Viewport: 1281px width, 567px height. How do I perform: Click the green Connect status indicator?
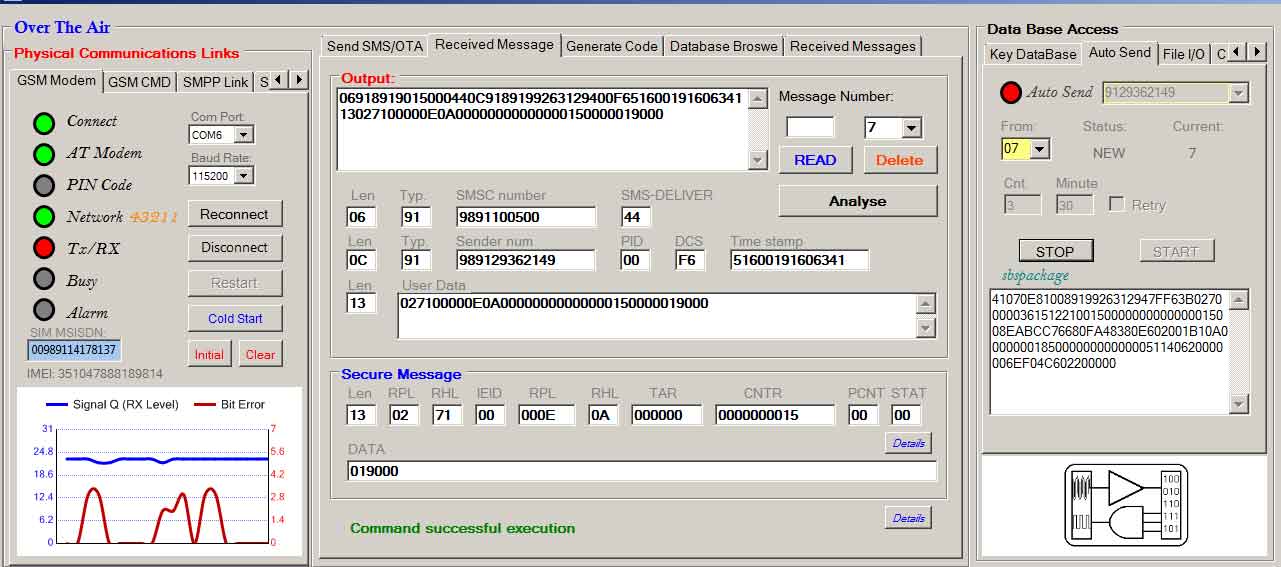[44, 123]
